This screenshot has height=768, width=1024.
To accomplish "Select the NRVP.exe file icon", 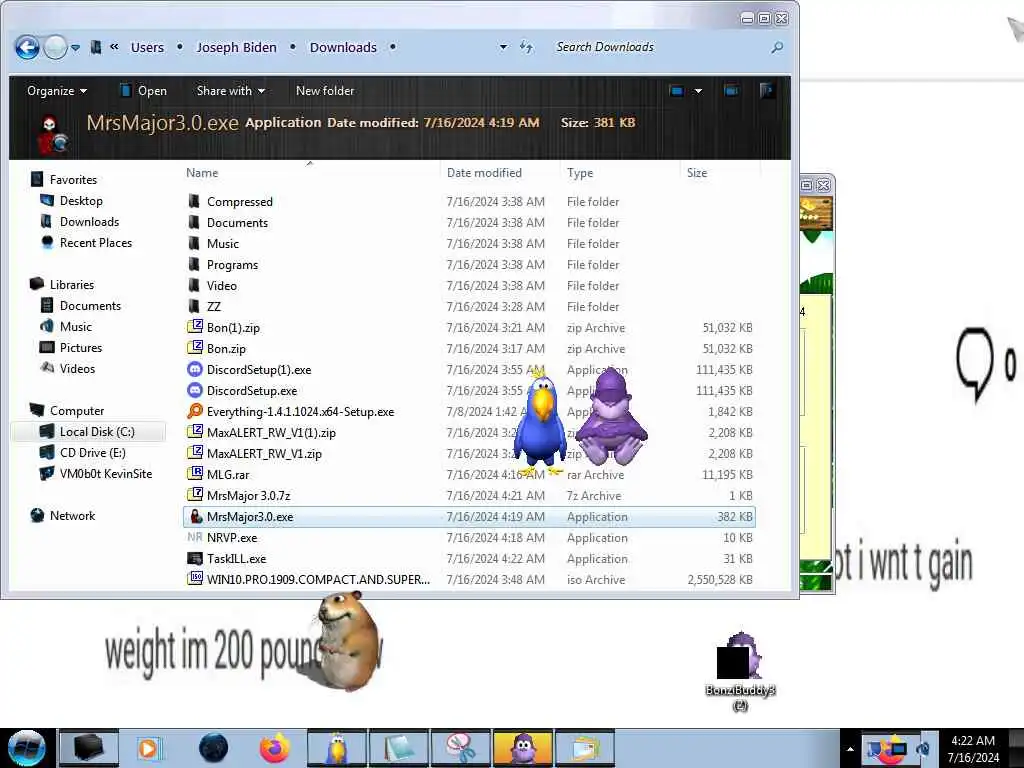I will (195, 537).
